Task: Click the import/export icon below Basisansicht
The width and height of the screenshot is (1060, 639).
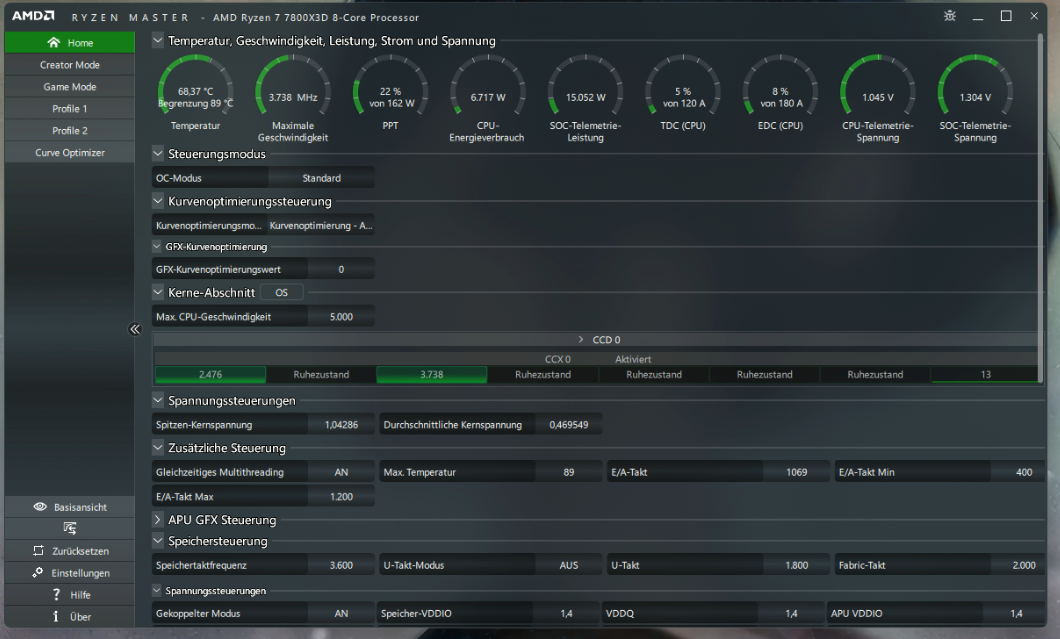Action: click(70, 528)
